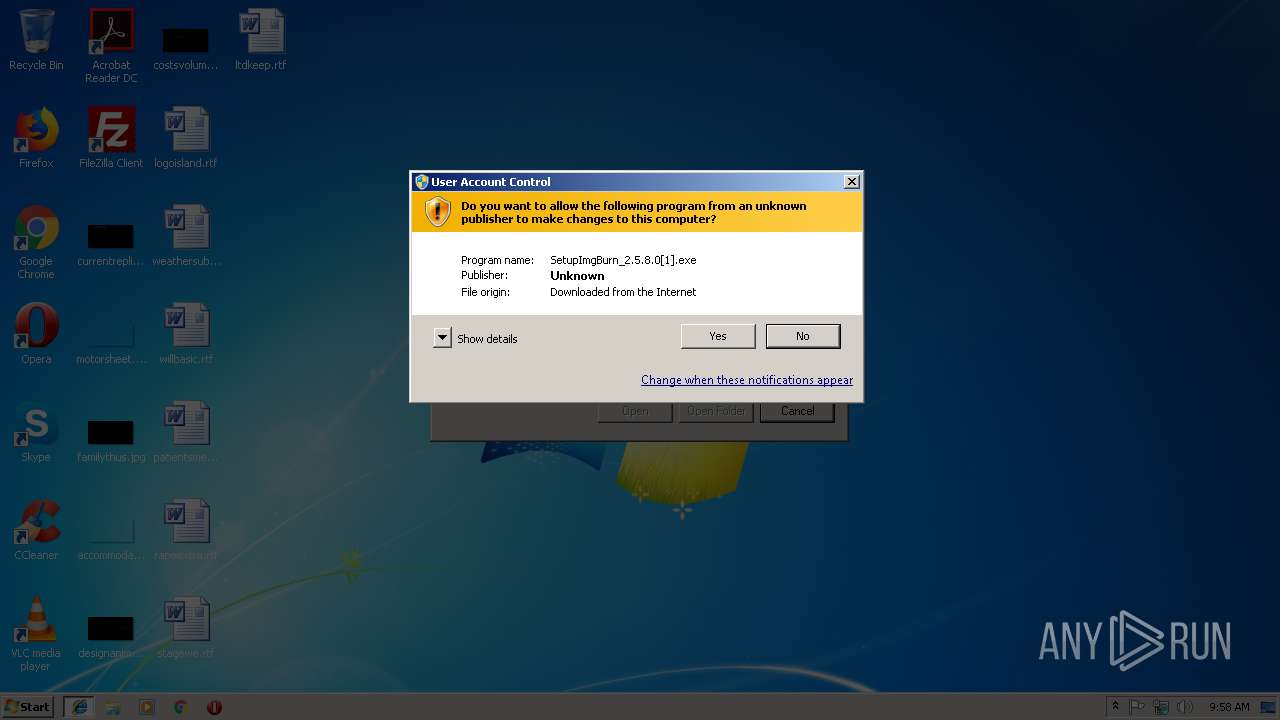Click No to deny the program
This screenshot has width=1280, height=720.
click(x=803, y=336)
